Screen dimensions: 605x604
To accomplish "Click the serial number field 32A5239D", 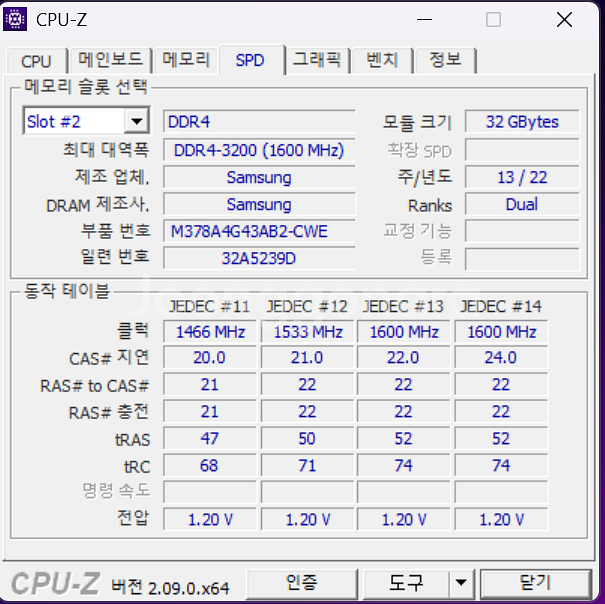I will [258, 257].
